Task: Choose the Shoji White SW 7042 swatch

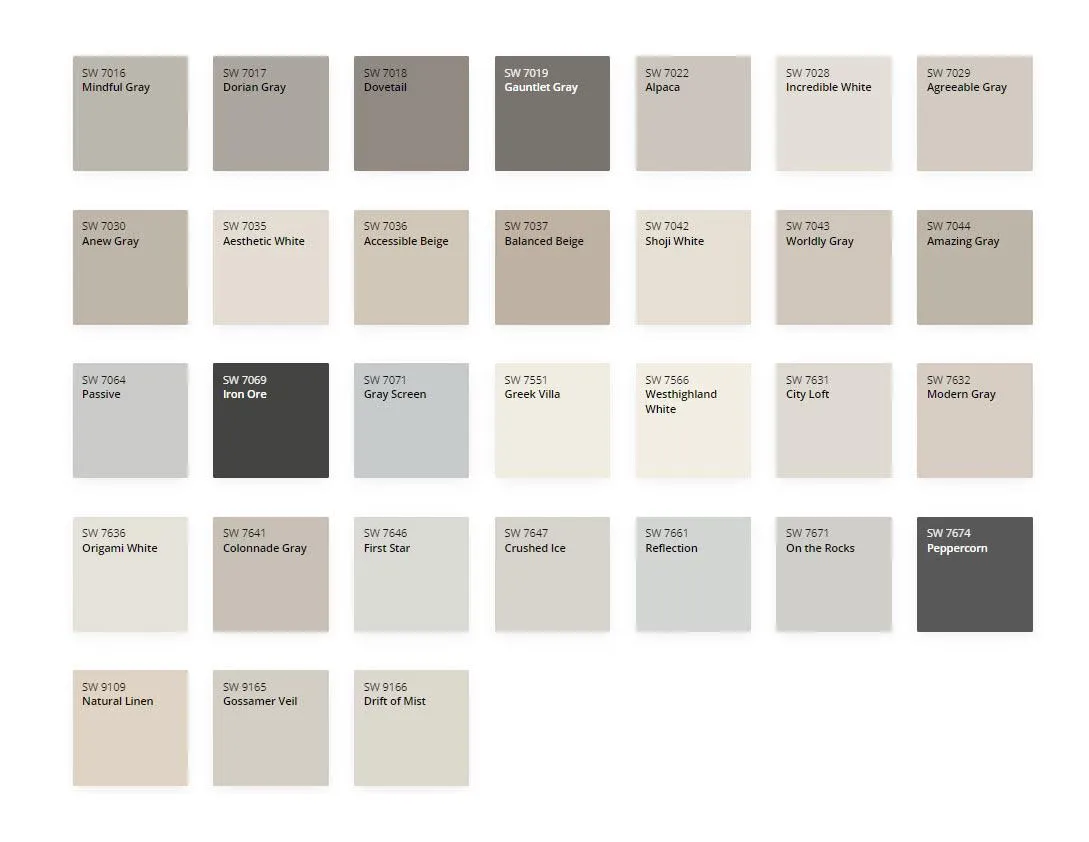Action: pos(693,267)
